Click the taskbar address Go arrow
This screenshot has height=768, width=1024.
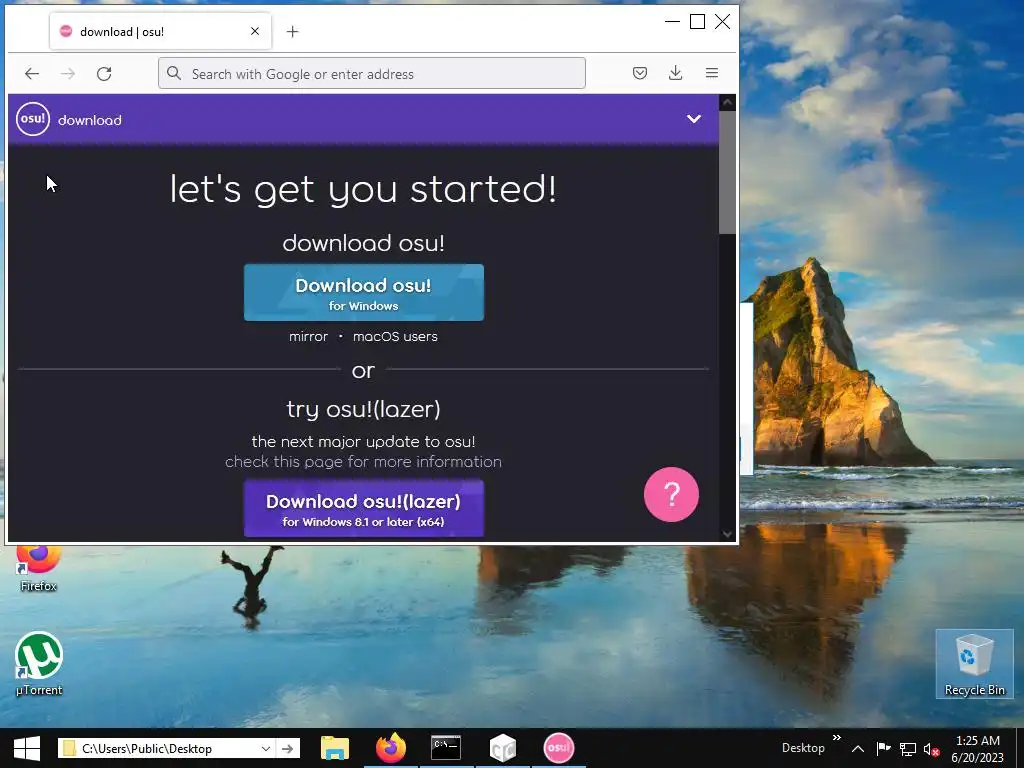click(287, 748)
